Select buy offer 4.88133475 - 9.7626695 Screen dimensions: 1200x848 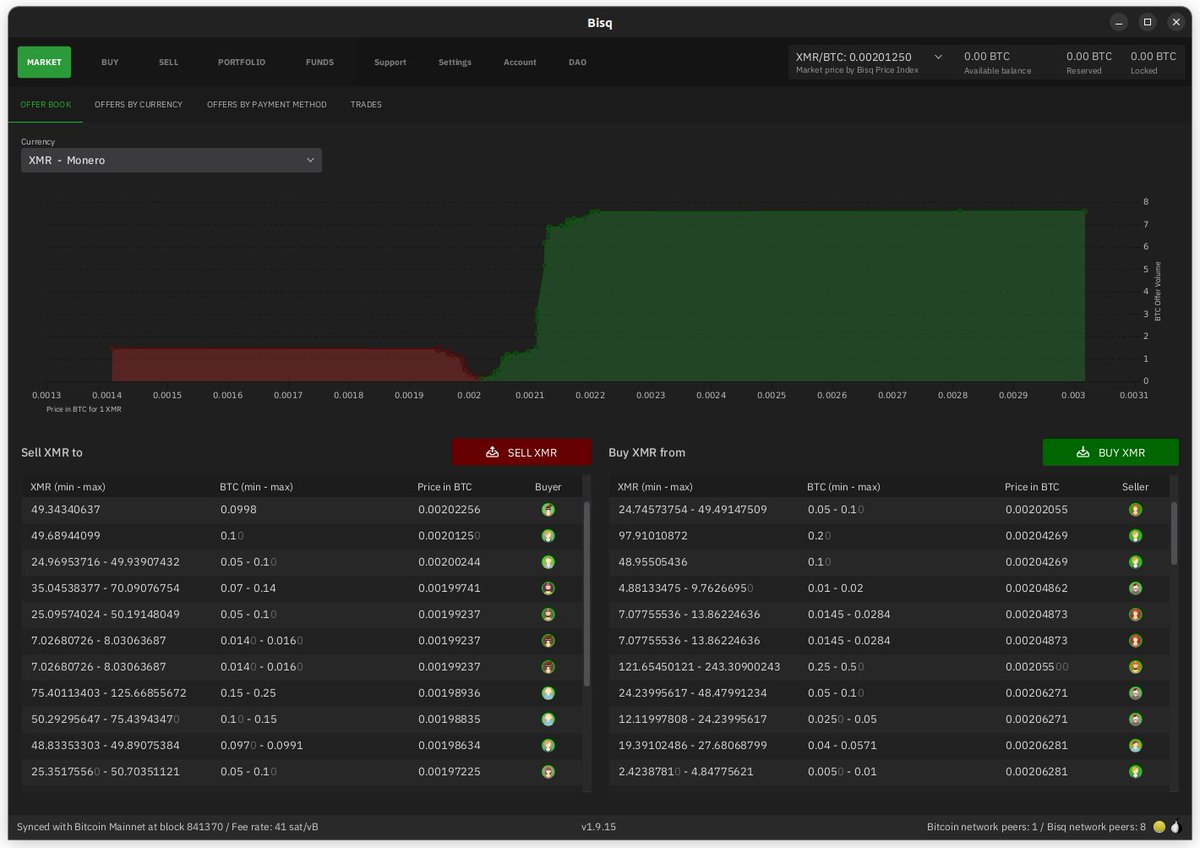click(x=889, y=588)
